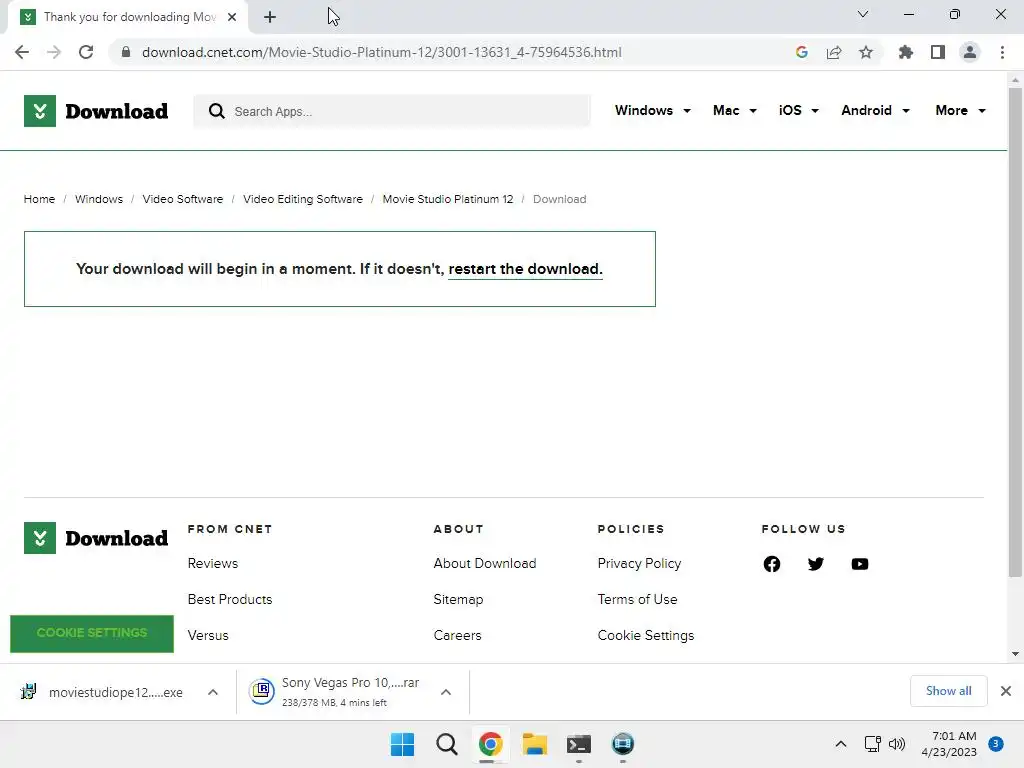Open the YouTube icon
This screenshot has width=1024, height=768.
click(x=860, y=564)
